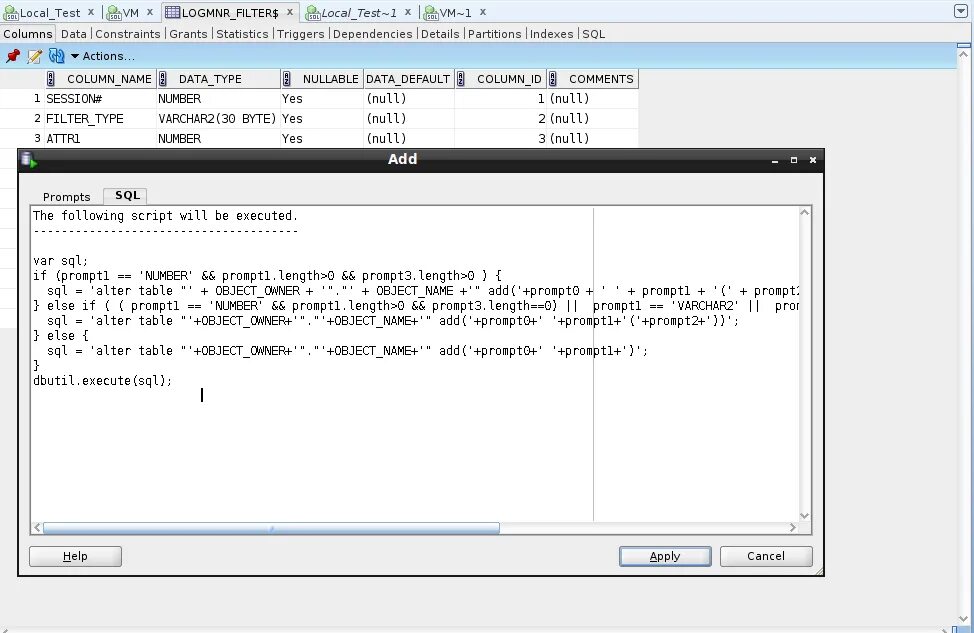Image resolution: width=974 pixels, height=633 pixels.
Task: Click the Cancel button
Action: pyautogui.click(x=766, y=556)
